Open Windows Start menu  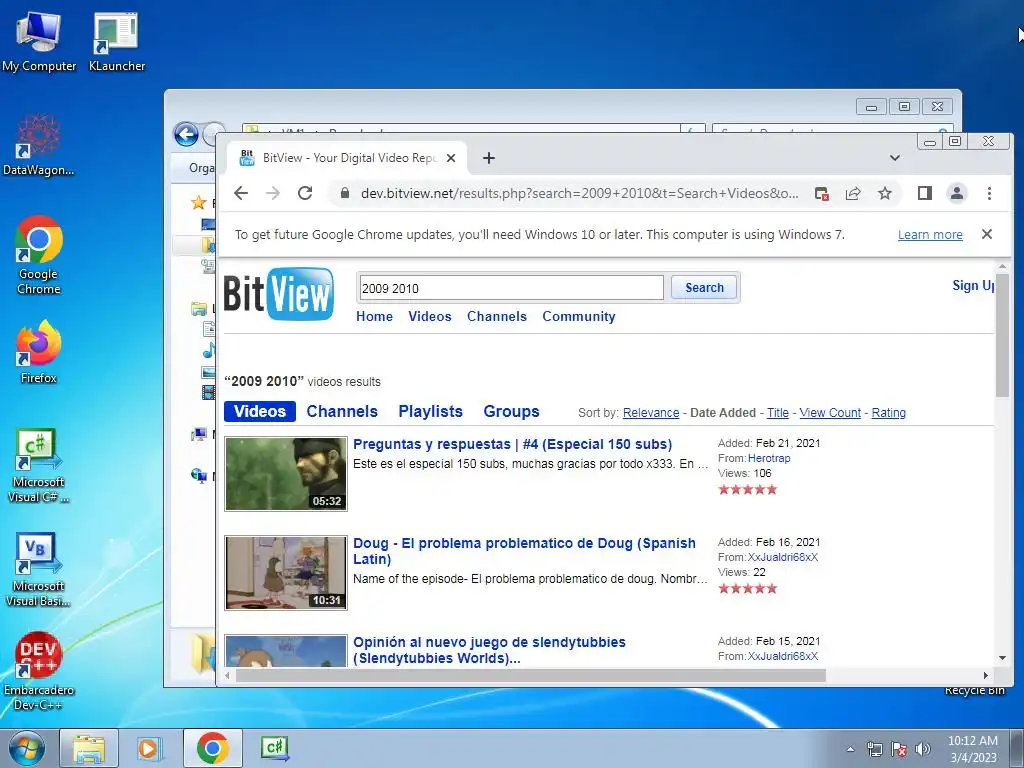(x=27, y=748)
